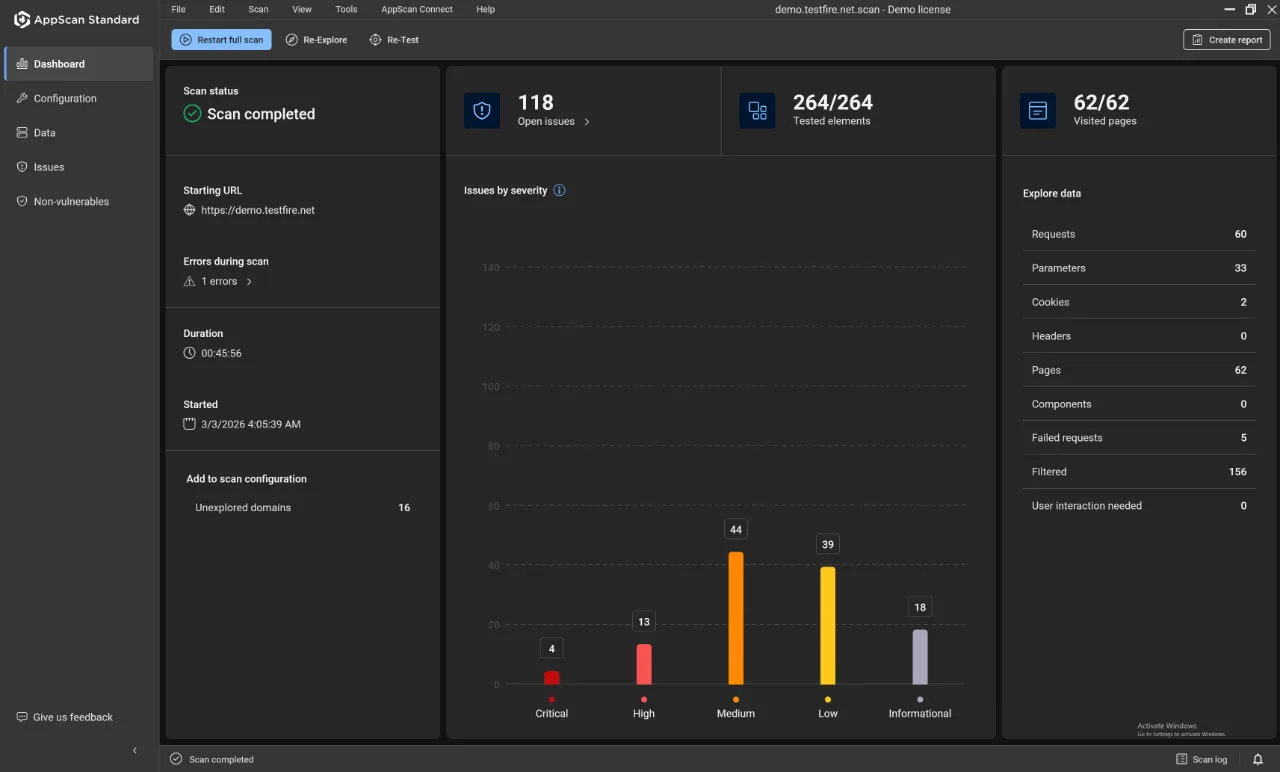Screen dimensions: 1280x772
Task: Open Unexplored domains row
Action: (x=302, y=507)
